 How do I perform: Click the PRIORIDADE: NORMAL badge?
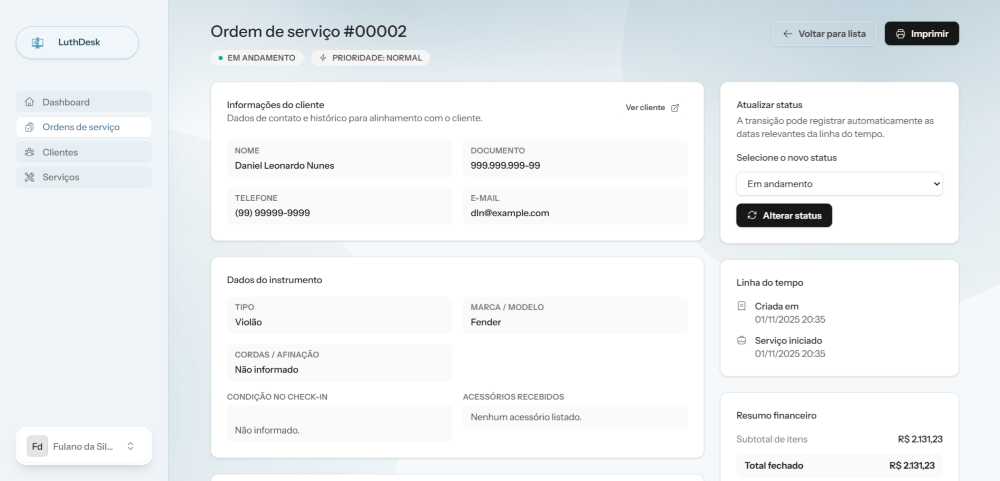click(x=371, y=58)
